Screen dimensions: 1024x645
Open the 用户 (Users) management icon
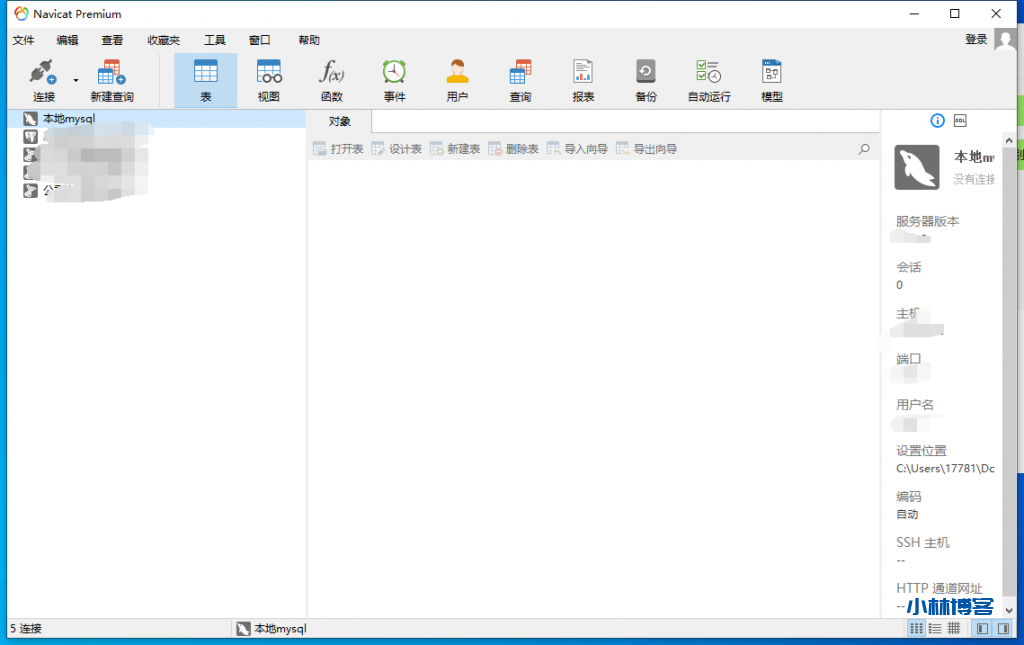457,80
